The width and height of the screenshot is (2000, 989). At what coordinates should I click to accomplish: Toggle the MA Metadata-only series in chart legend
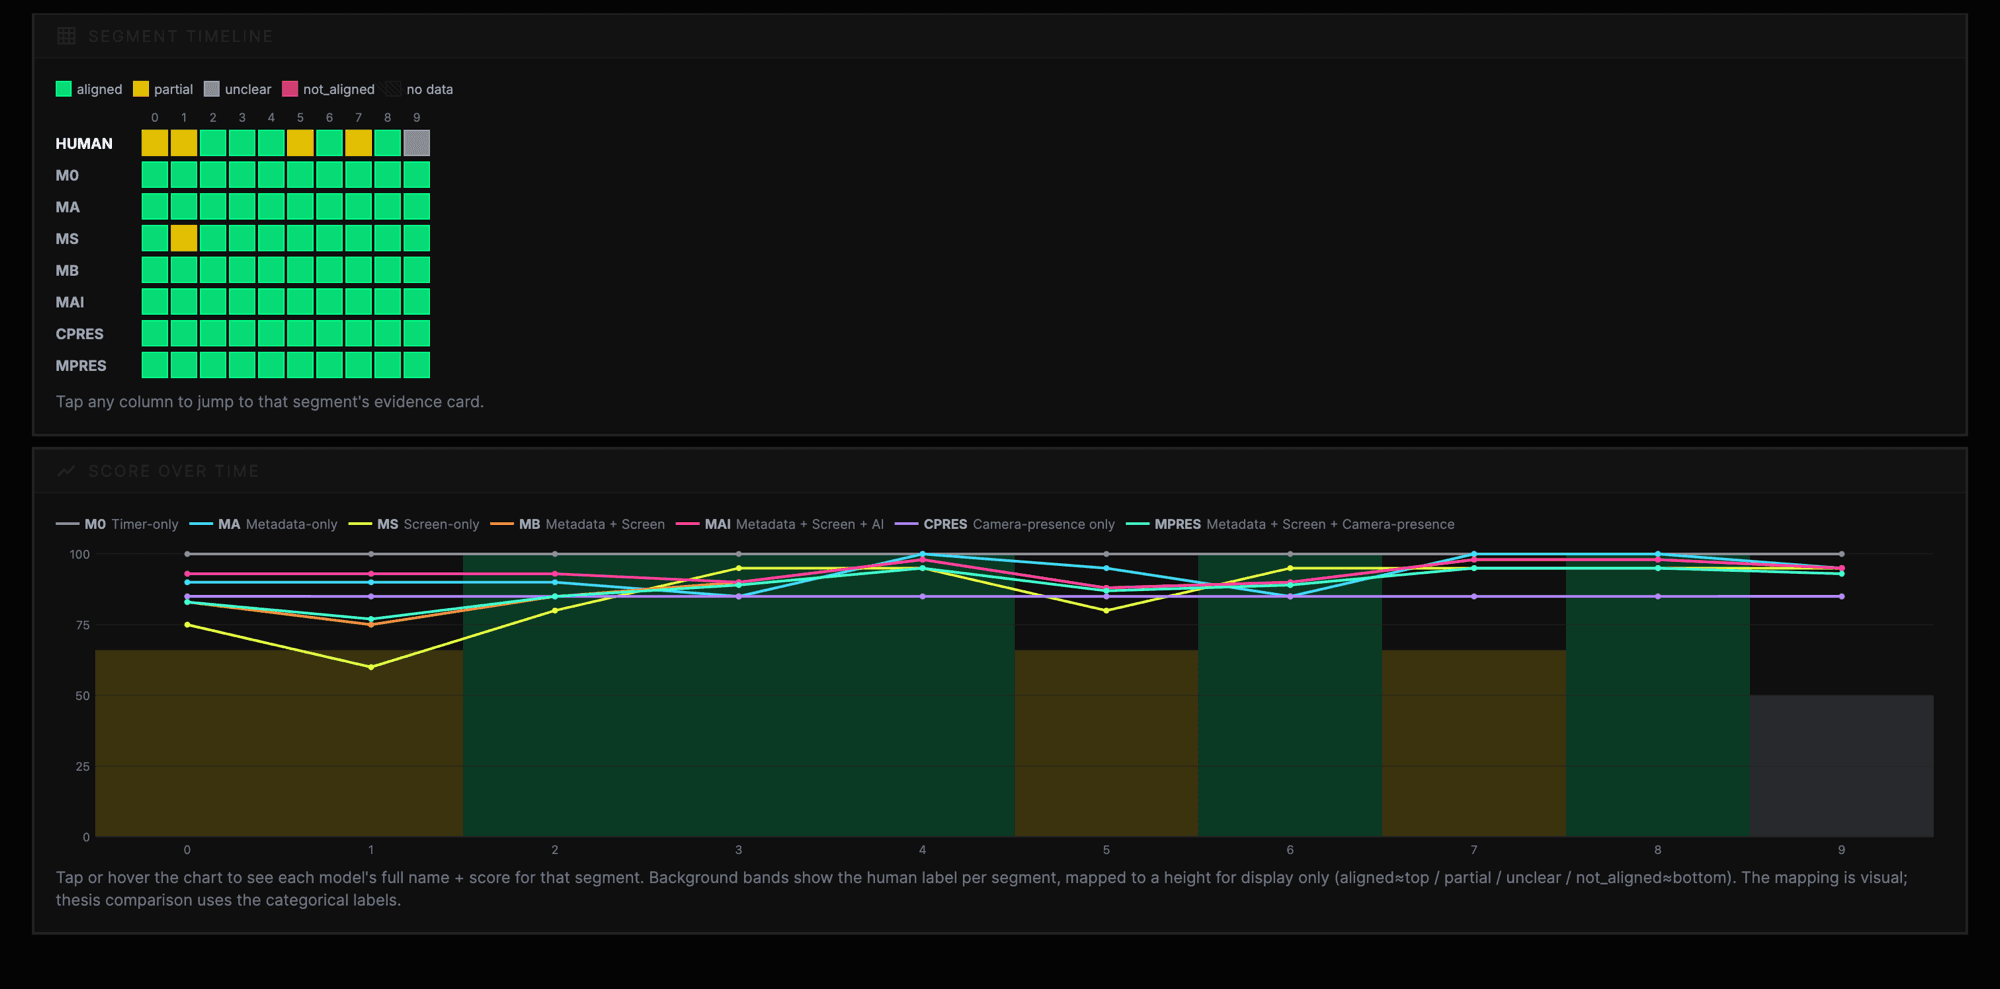tap(263, 524)
